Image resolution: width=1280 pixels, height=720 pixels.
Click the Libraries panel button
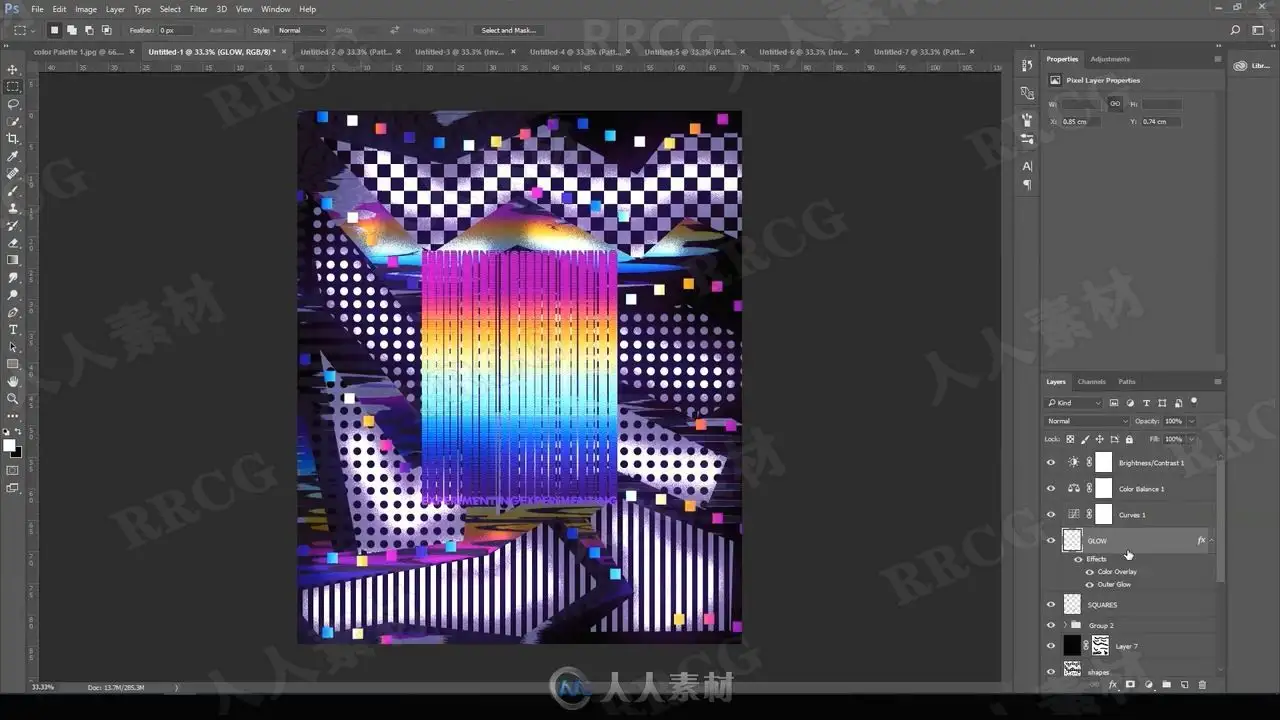point(1254,66)
